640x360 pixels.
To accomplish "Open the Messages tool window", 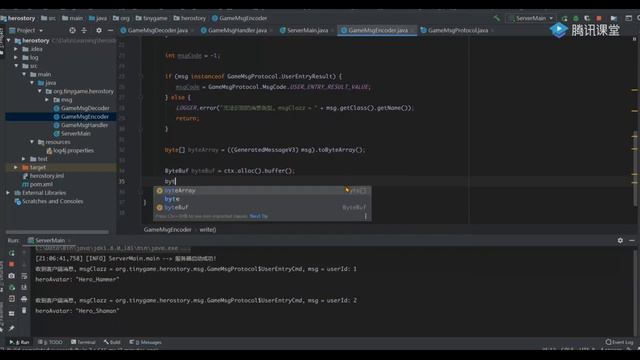I will pyautogui.click(x=146, y=342).
